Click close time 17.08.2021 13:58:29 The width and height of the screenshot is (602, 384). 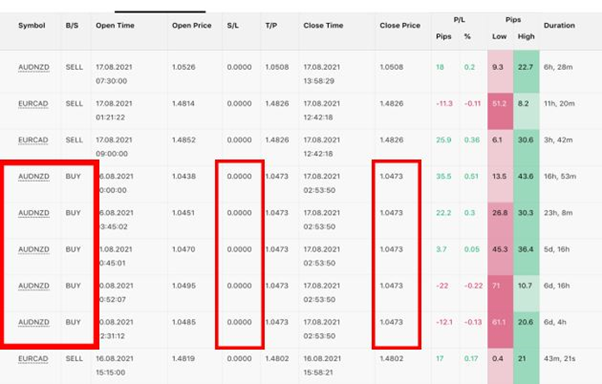point(322,74)
